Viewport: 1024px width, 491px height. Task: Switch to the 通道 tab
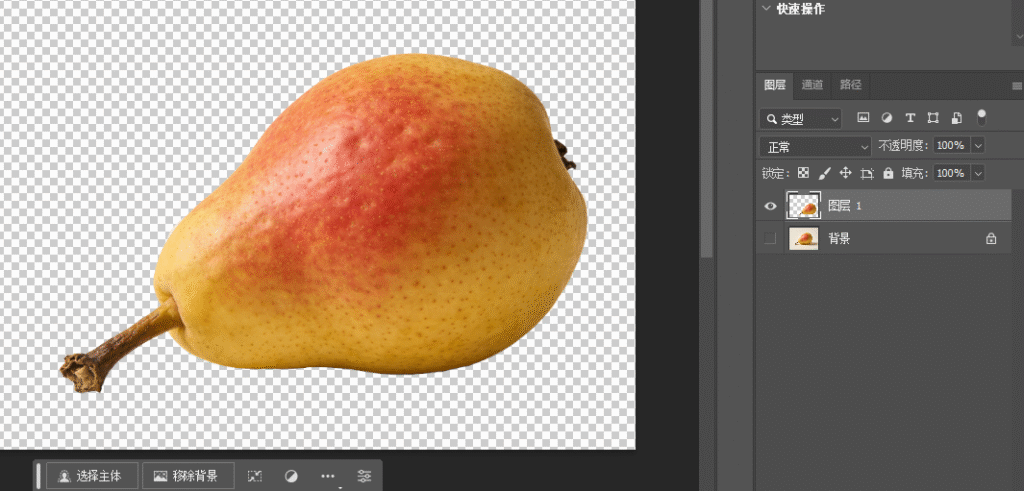(x=812, y=85)
